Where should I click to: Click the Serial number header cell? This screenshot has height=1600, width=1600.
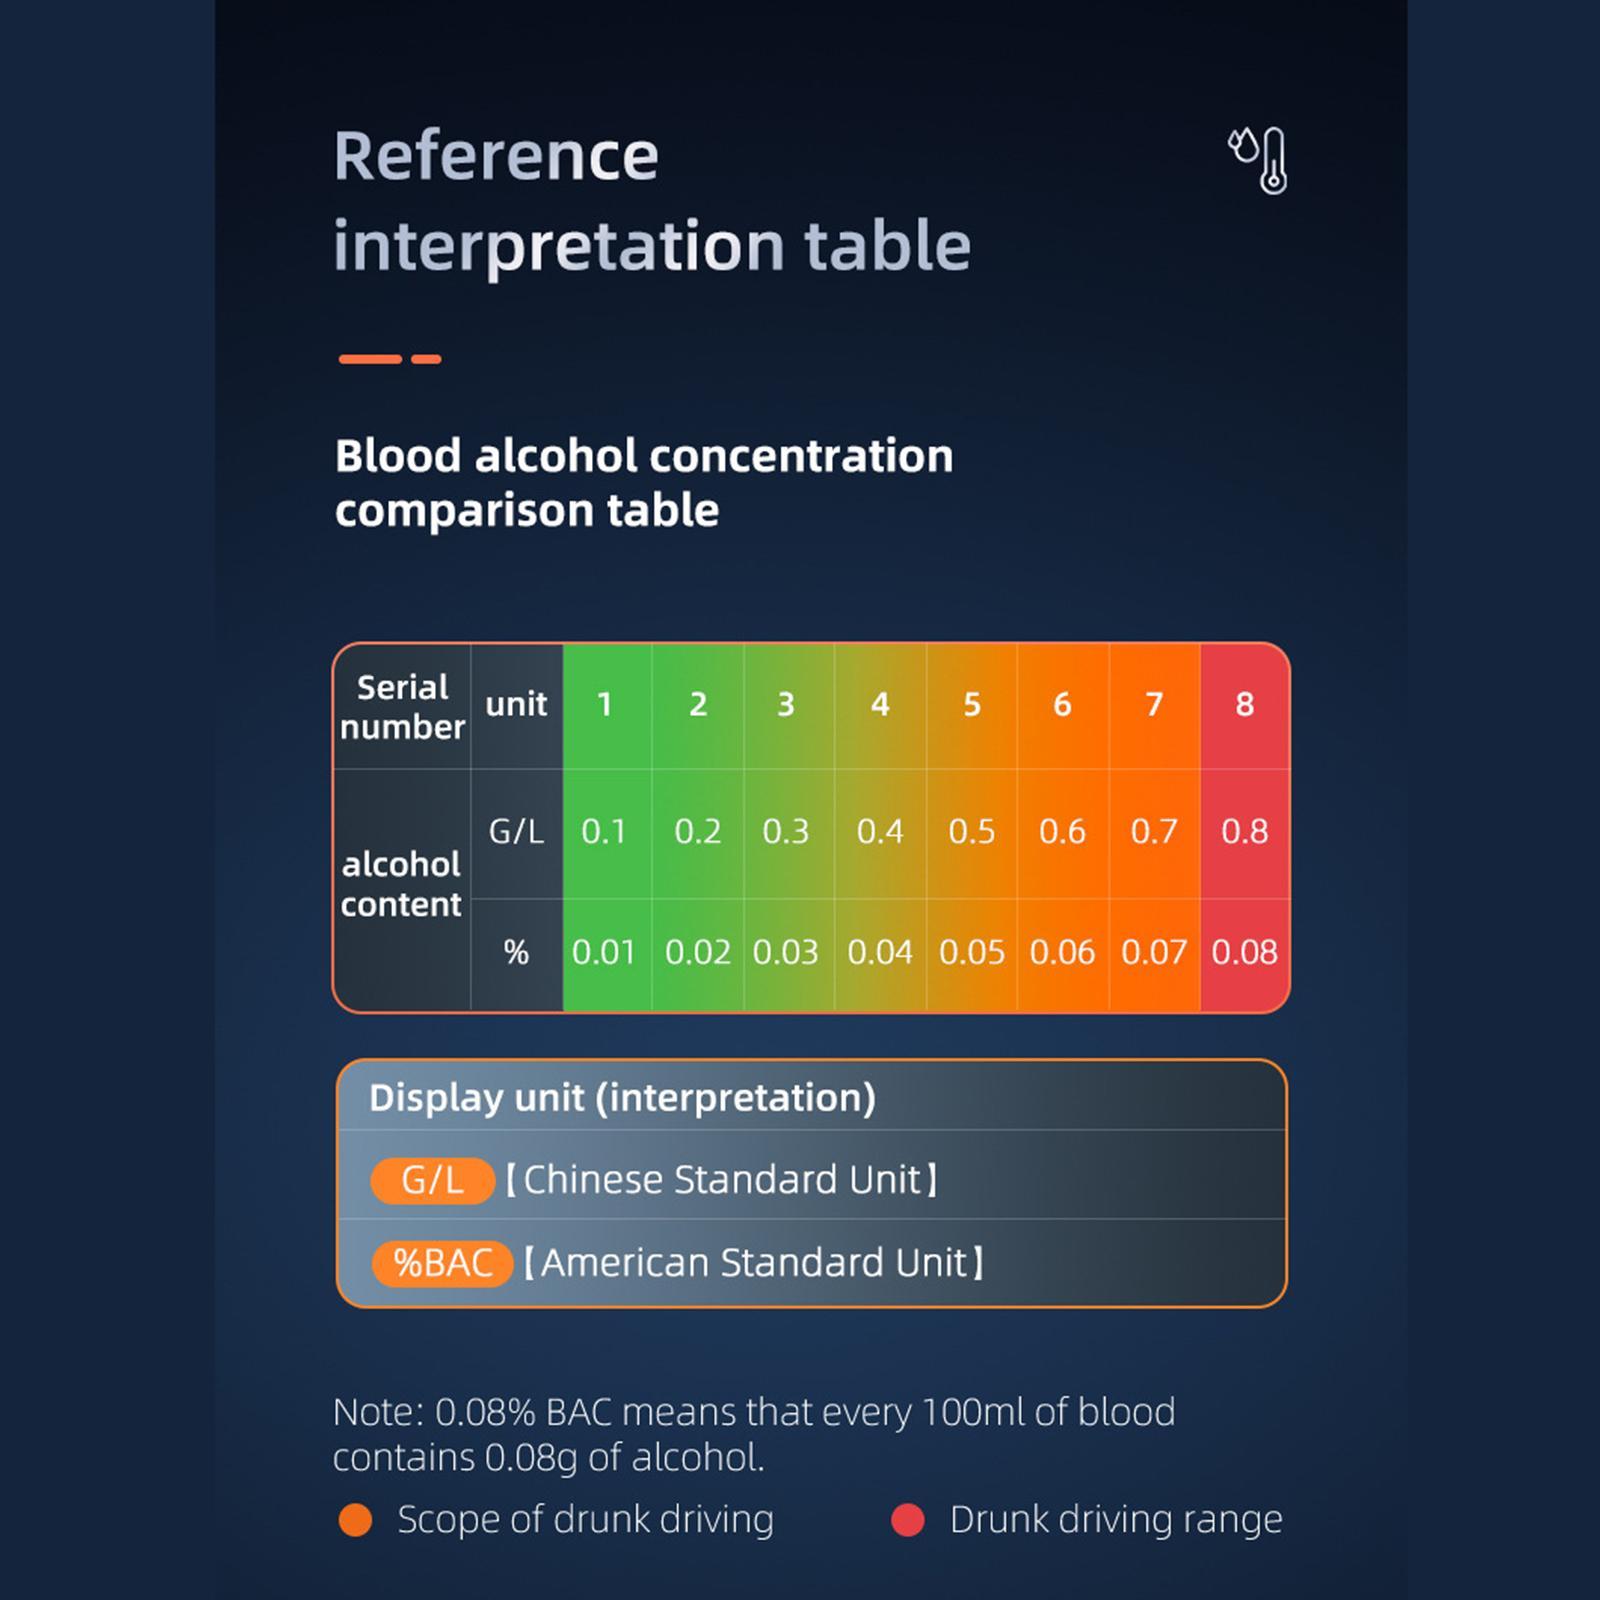[x=402, y=707]
